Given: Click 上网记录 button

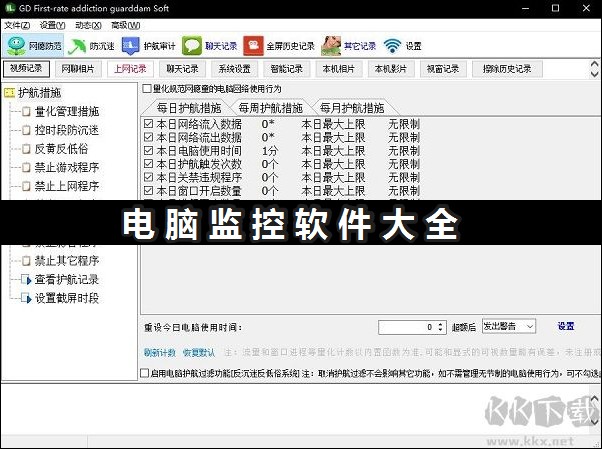Looking at the screenshot, I should (x=130, y=69).
